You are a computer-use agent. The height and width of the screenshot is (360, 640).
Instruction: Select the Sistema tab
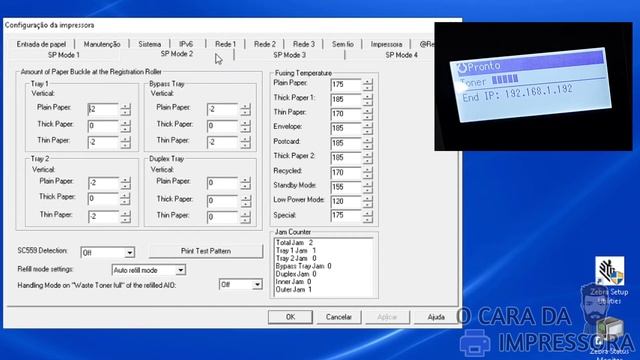[x=149, y=44]
